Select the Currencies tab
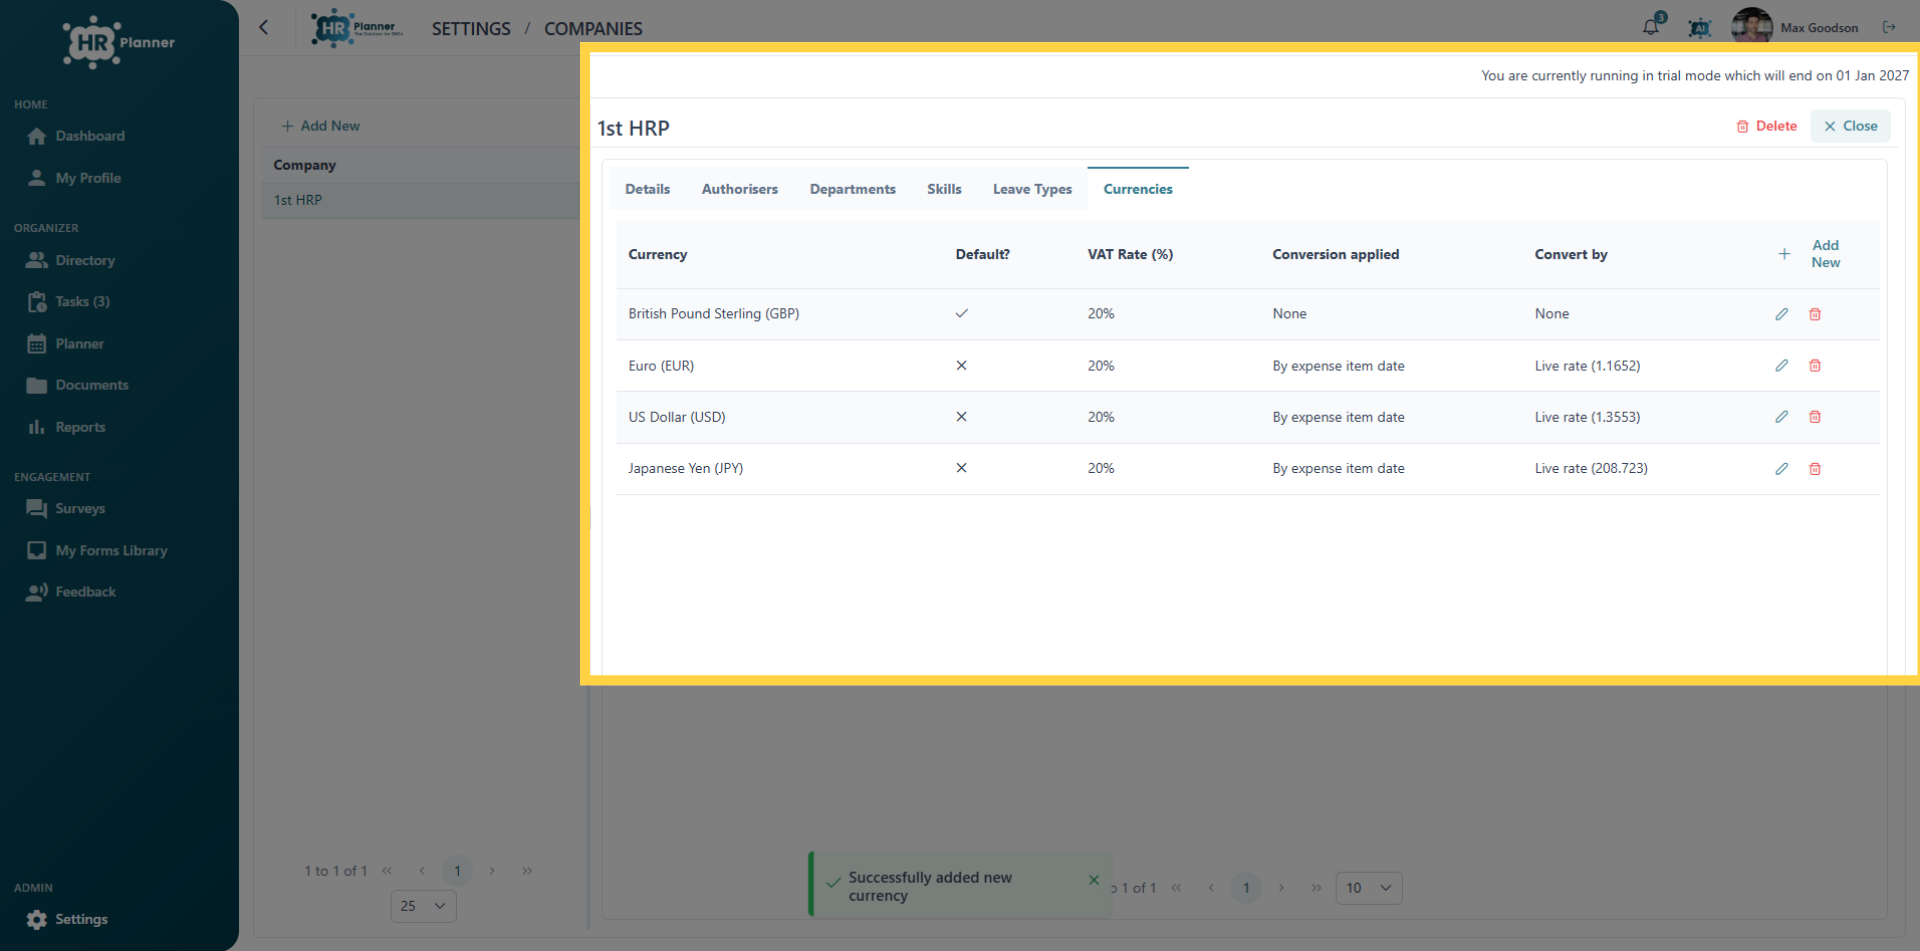 (x=1138, y=189)
